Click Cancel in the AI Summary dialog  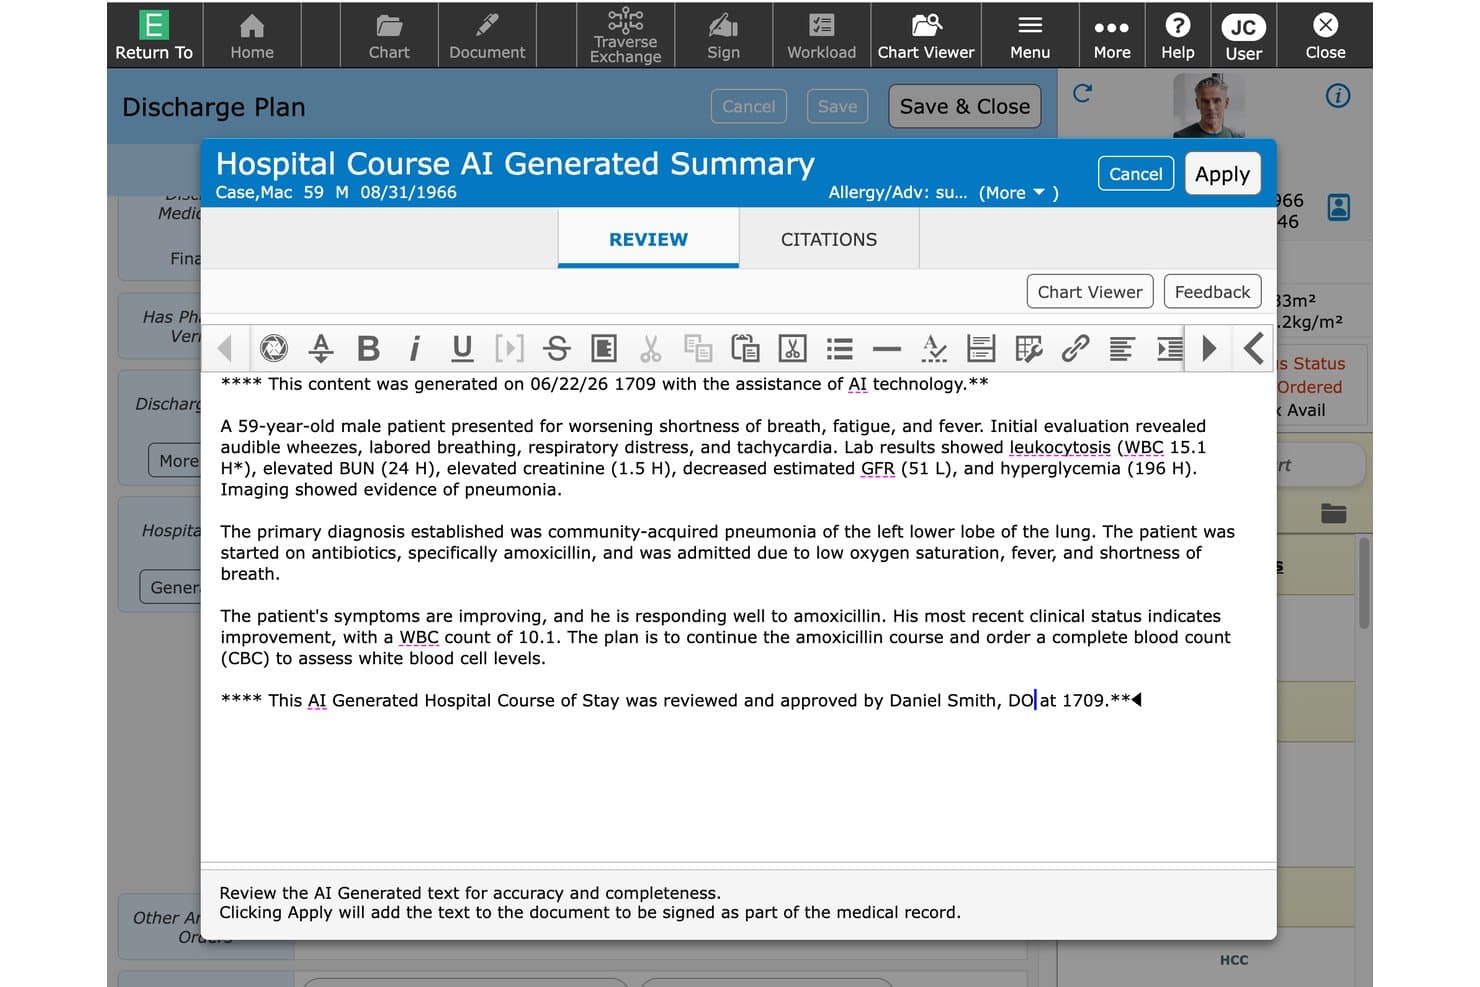tap(1136, 174)
